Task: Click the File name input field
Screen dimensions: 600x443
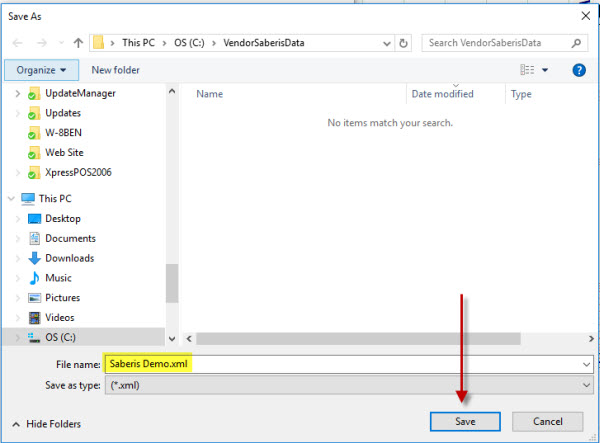Action: click(x=380, y=365)
